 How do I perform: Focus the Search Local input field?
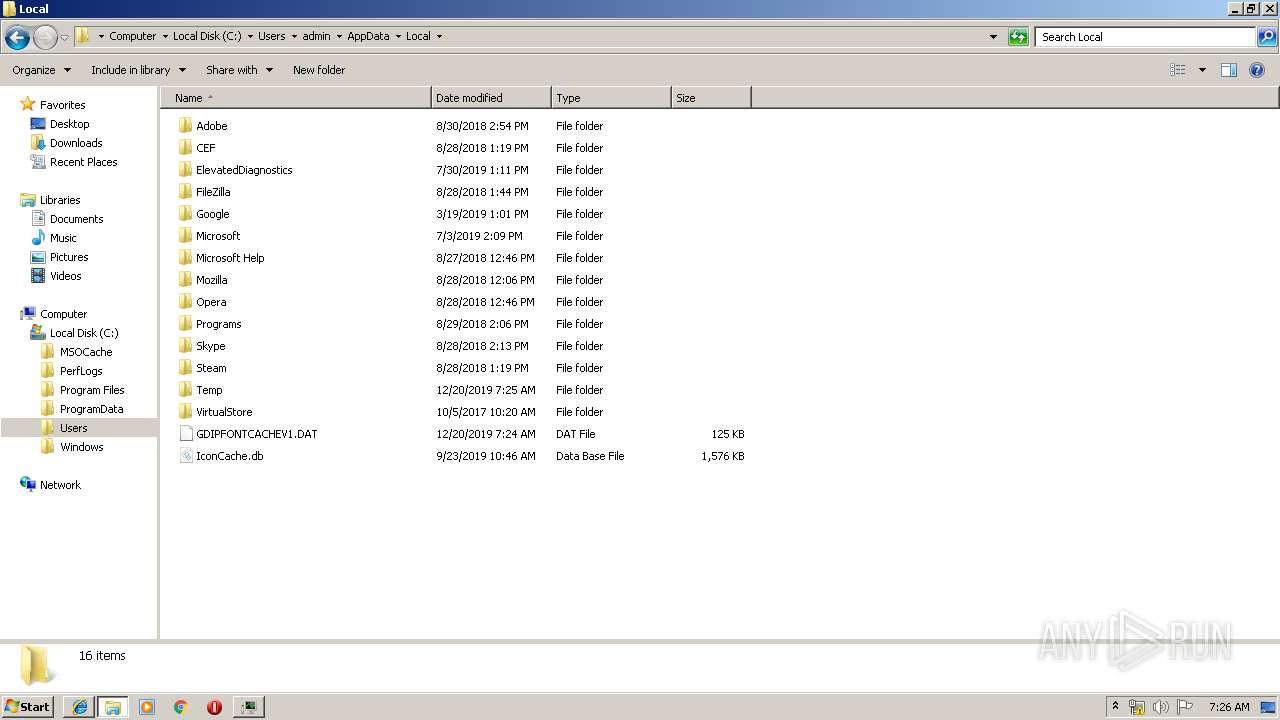(x=1144, y=37)
